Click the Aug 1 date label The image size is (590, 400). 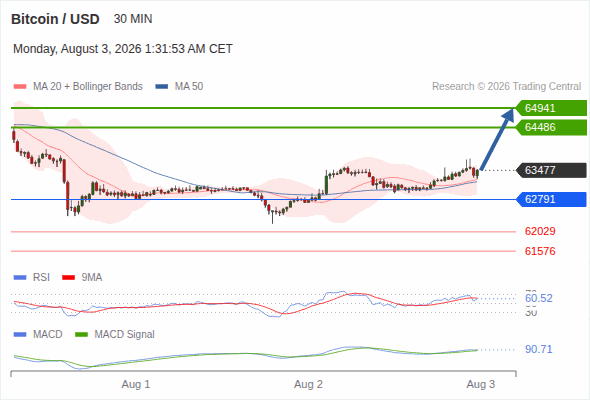[x=136, y=384]
